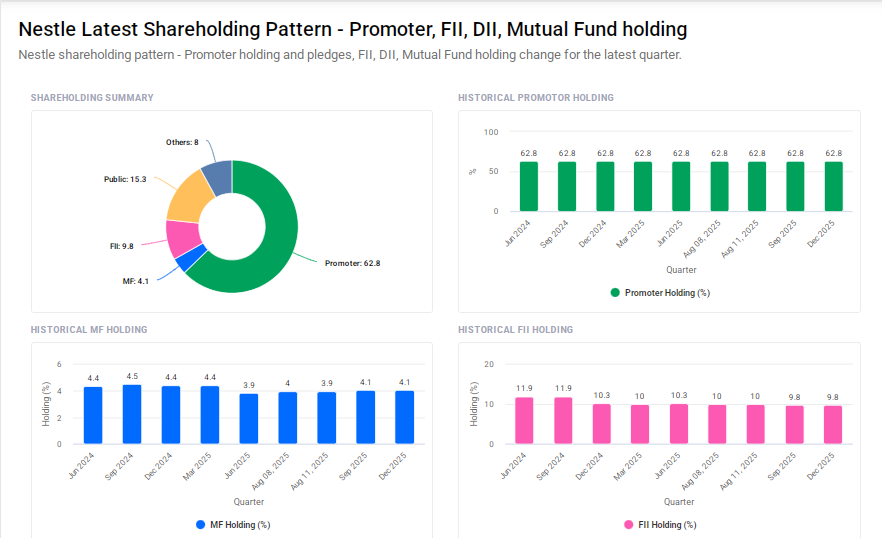Click the Jun 2024 promoter holding bar
Screen dimensions: 882x538
[x=529, y=187]
